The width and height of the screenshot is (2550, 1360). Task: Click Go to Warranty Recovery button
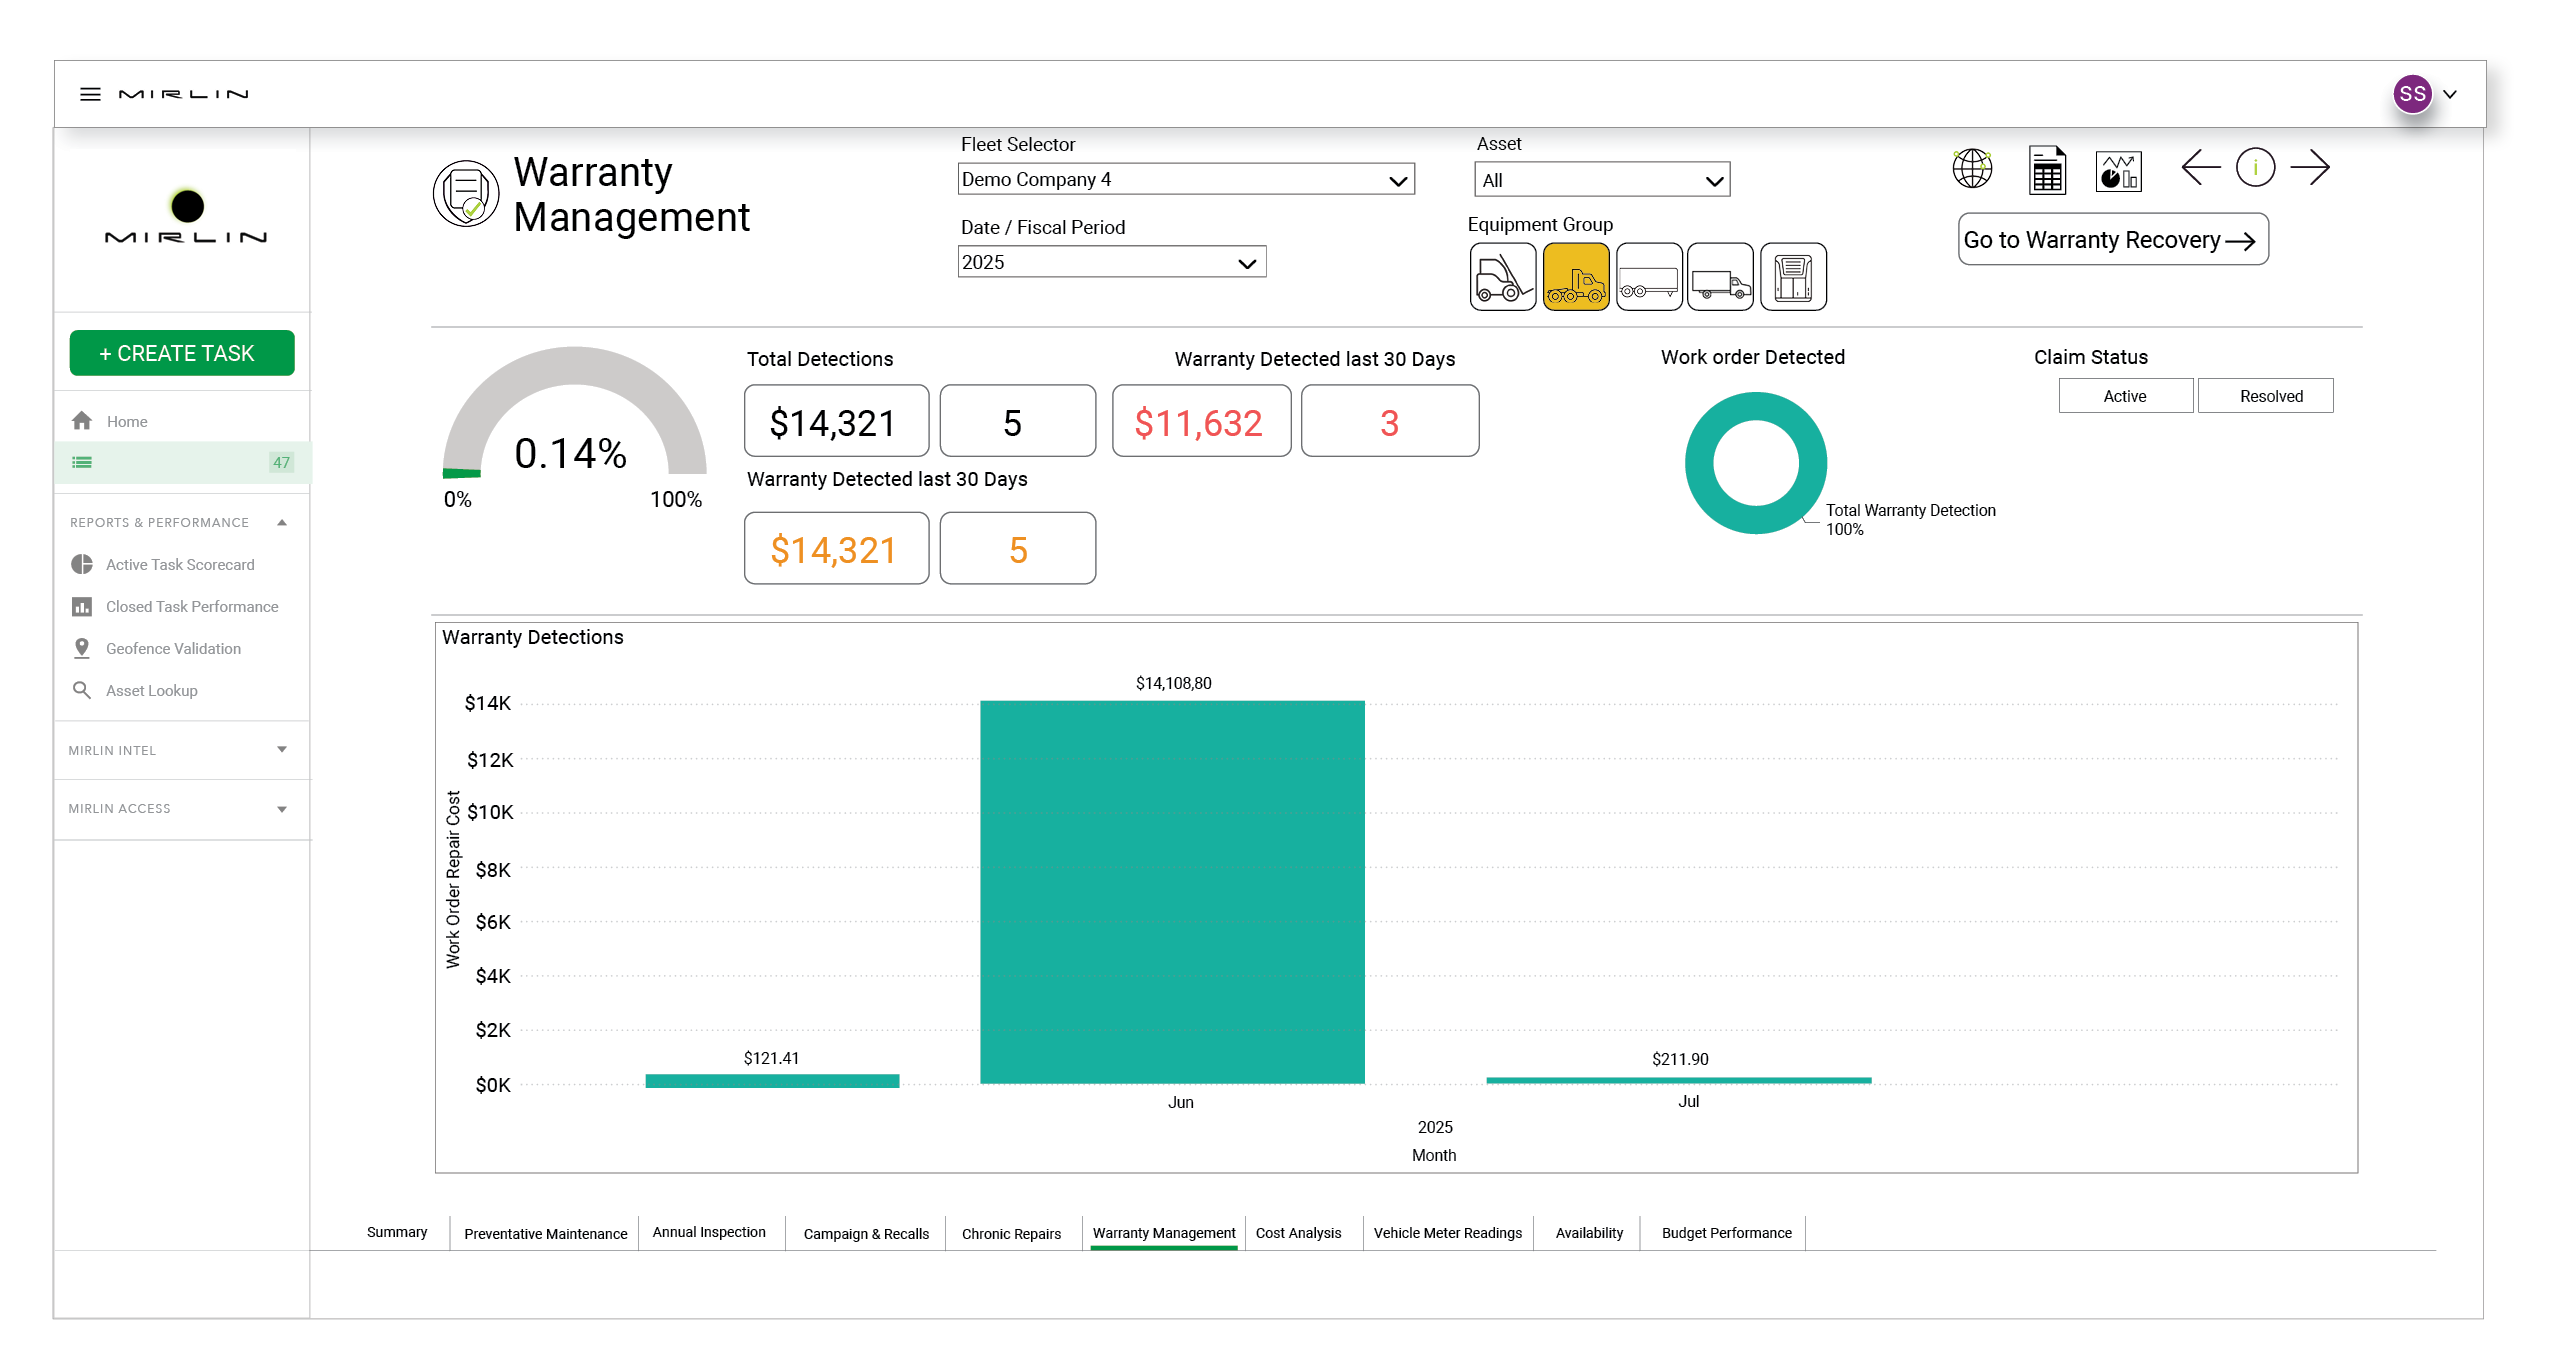tap(2112, 240)
